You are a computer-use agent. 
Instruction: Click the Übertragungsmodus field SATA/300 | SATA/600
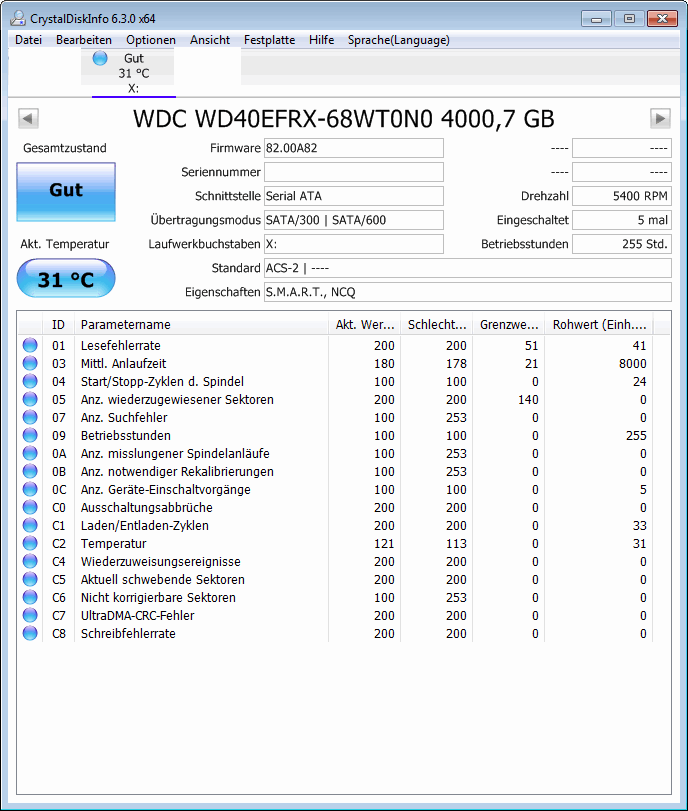354,220
